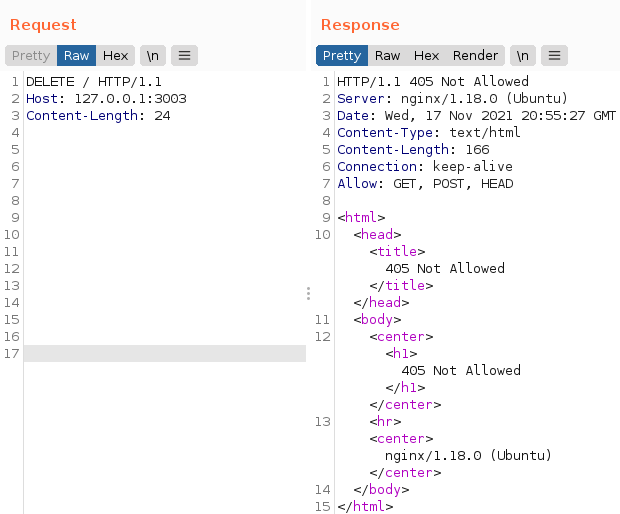
Task: Show the Request in Hex view
Action: (x=115, y=56)
